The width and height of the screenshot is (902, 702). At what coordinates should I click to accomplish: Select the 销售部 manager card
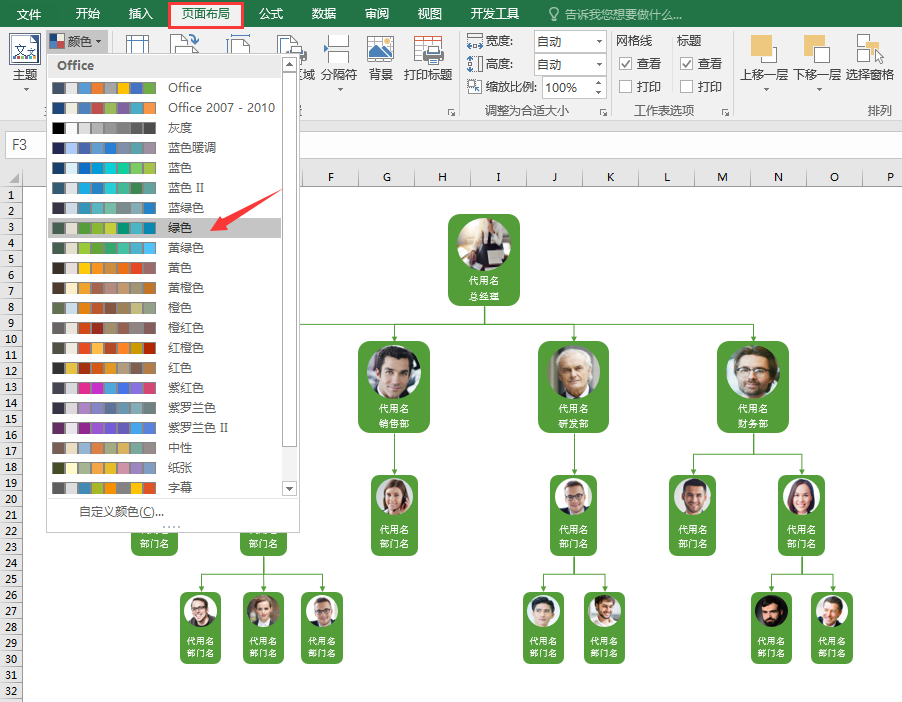click(x=394, y=387)
